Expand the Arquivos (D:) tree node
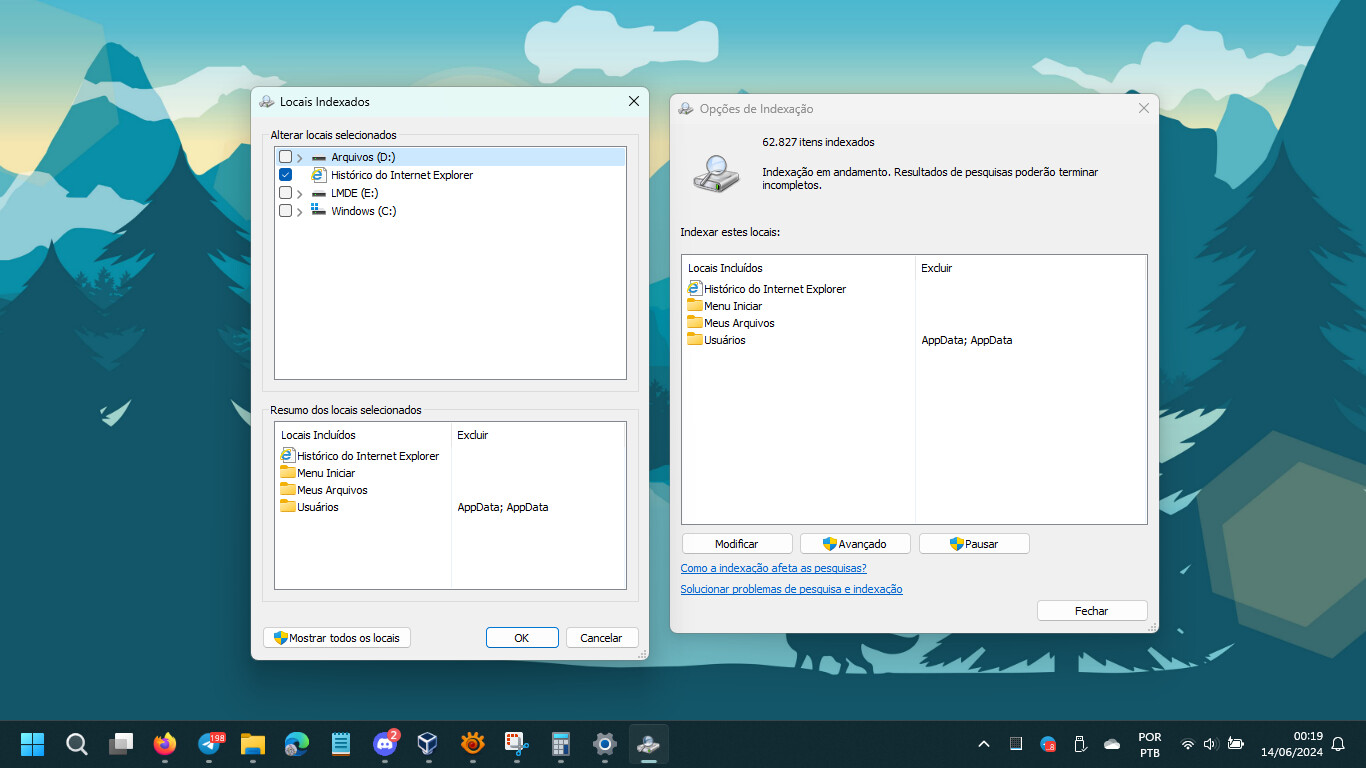The image size is (1366, 768). [x=300, y=158]
